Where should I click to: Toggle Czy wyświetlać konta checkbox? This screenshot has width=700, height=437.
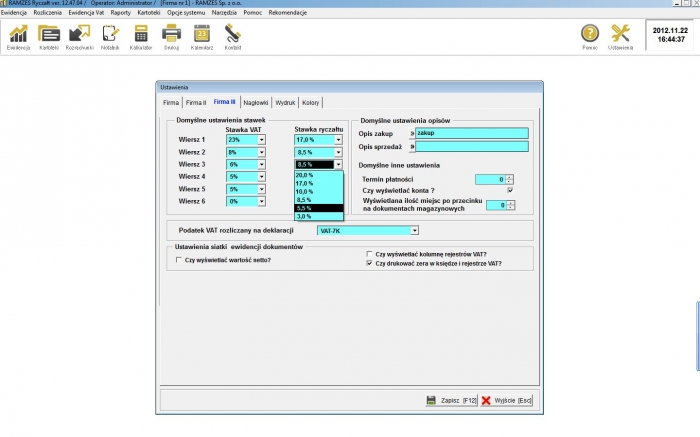pyautogui.click(x=510, y=190)
